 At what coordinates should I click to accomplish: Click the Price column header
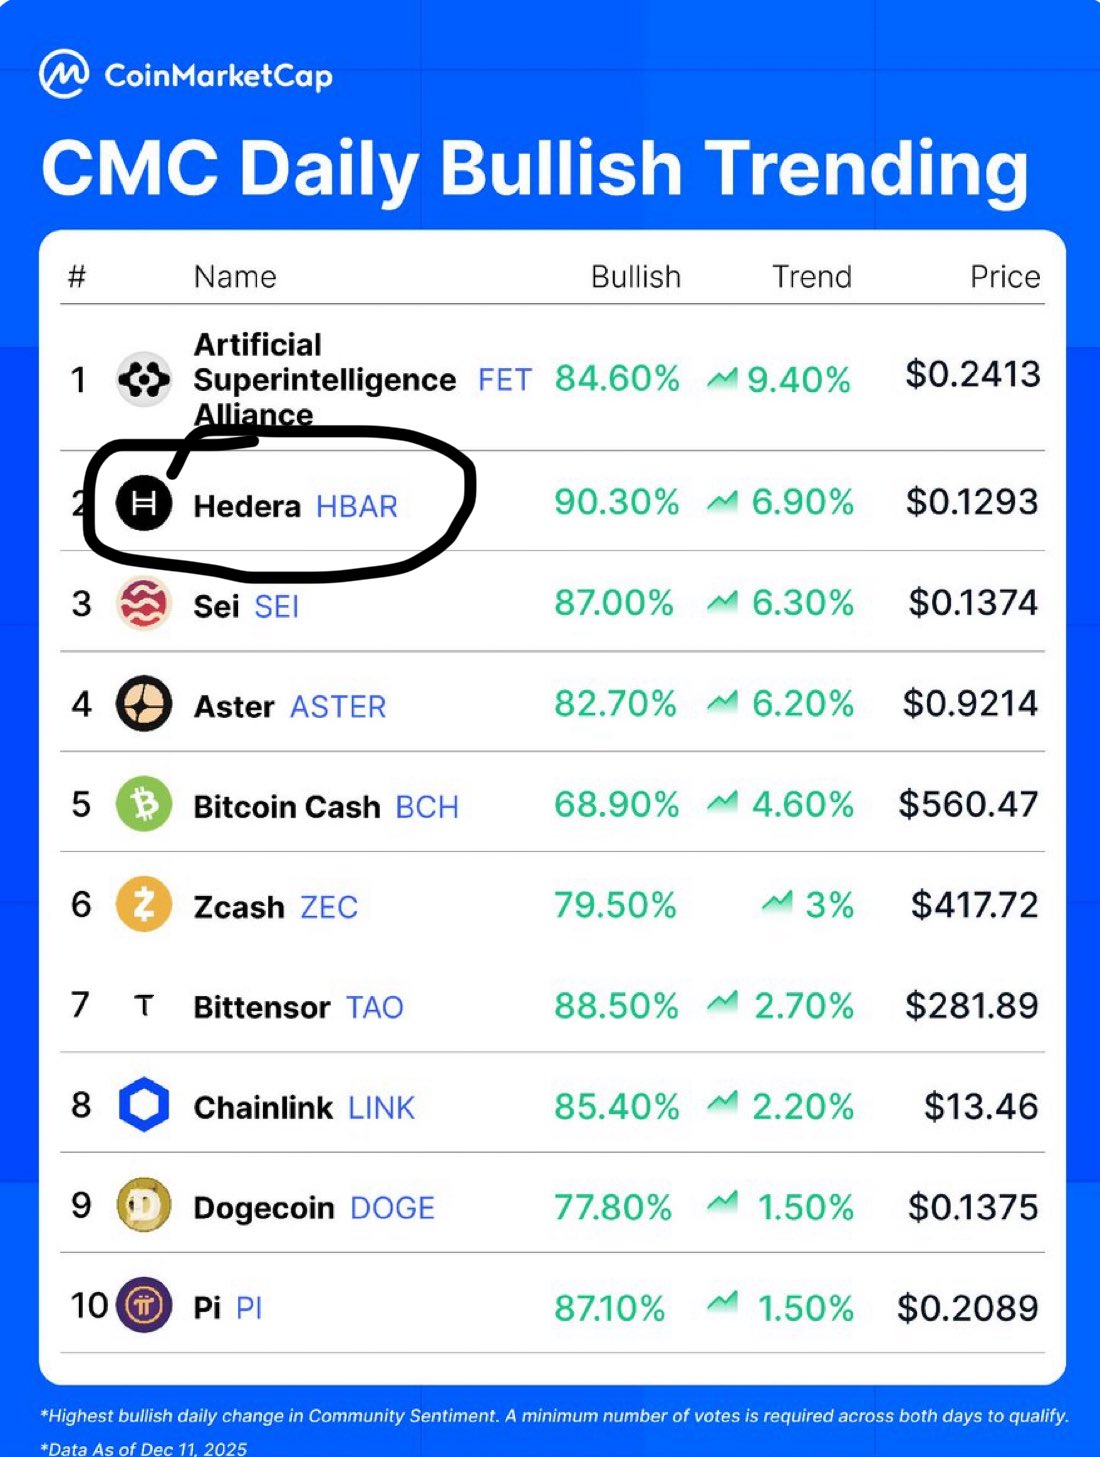pos(1004,277)
